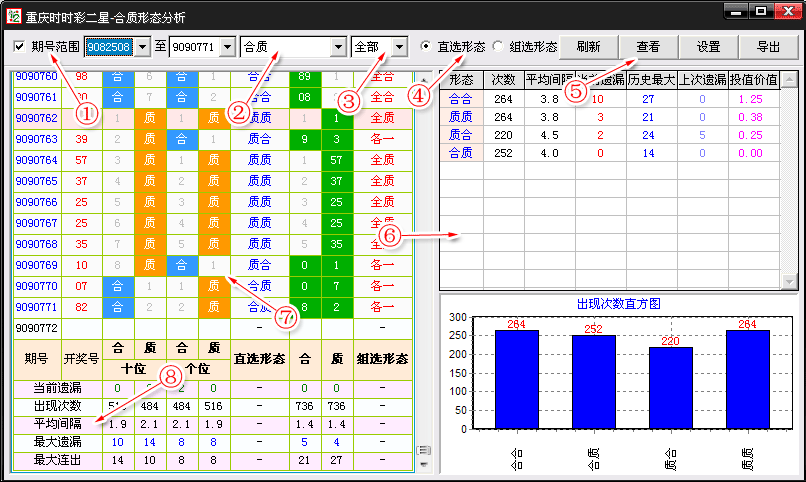Toggle the 期号范围 checkbox
Screen dimensions: 806x482
tap(20, 47)
